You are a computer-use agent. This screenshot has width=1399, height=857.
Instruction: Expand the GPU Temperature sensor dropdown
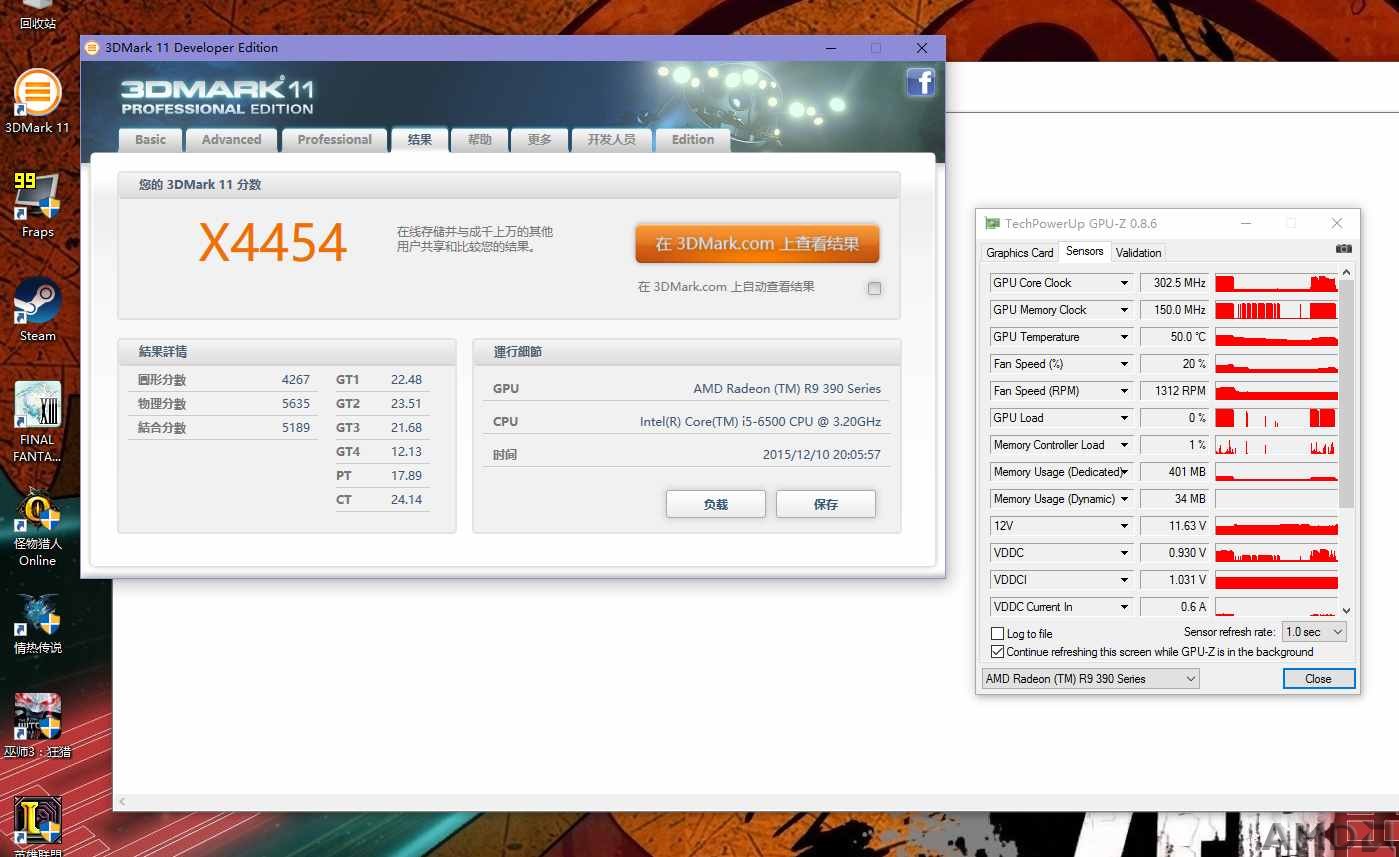(1124, 337)
